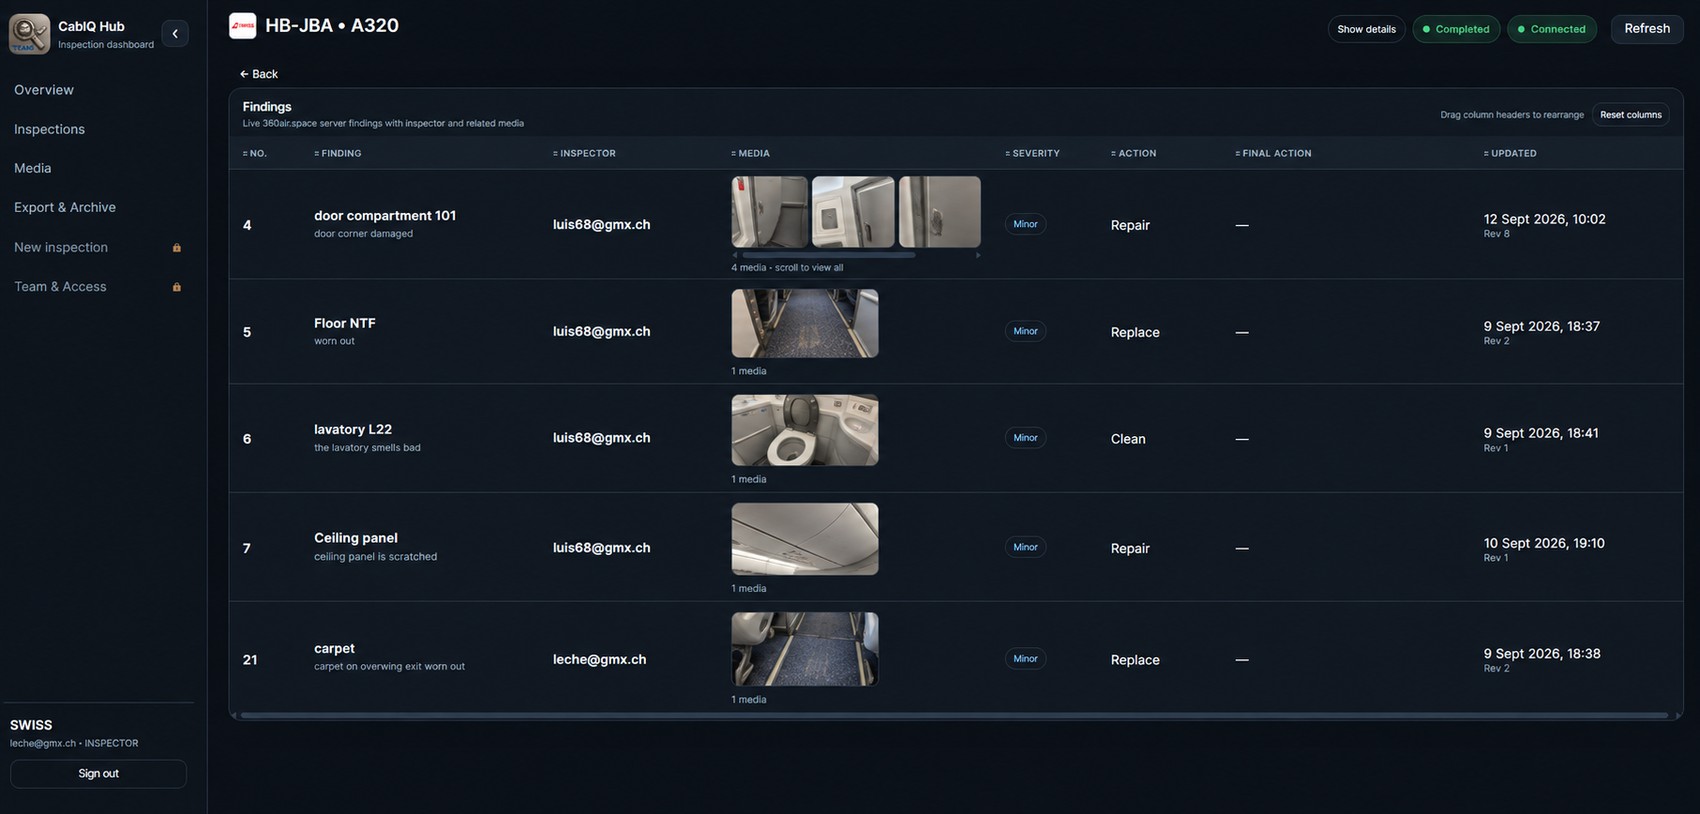Image resolution: width=1700 pixels, height=814 pixels.
Task: Click the row 4 media scrollbar thumb
Action: tap(828, 255)
